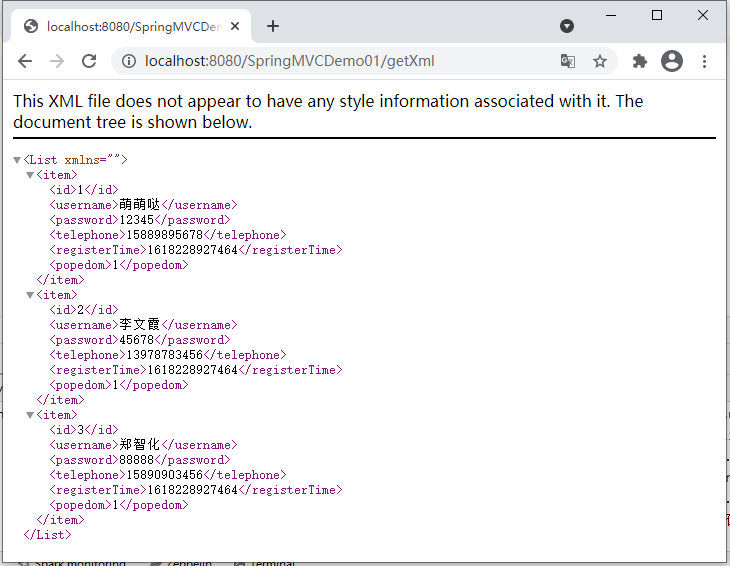
Task: Open a new tab with the plus button
Action: (x=273, y=26)
